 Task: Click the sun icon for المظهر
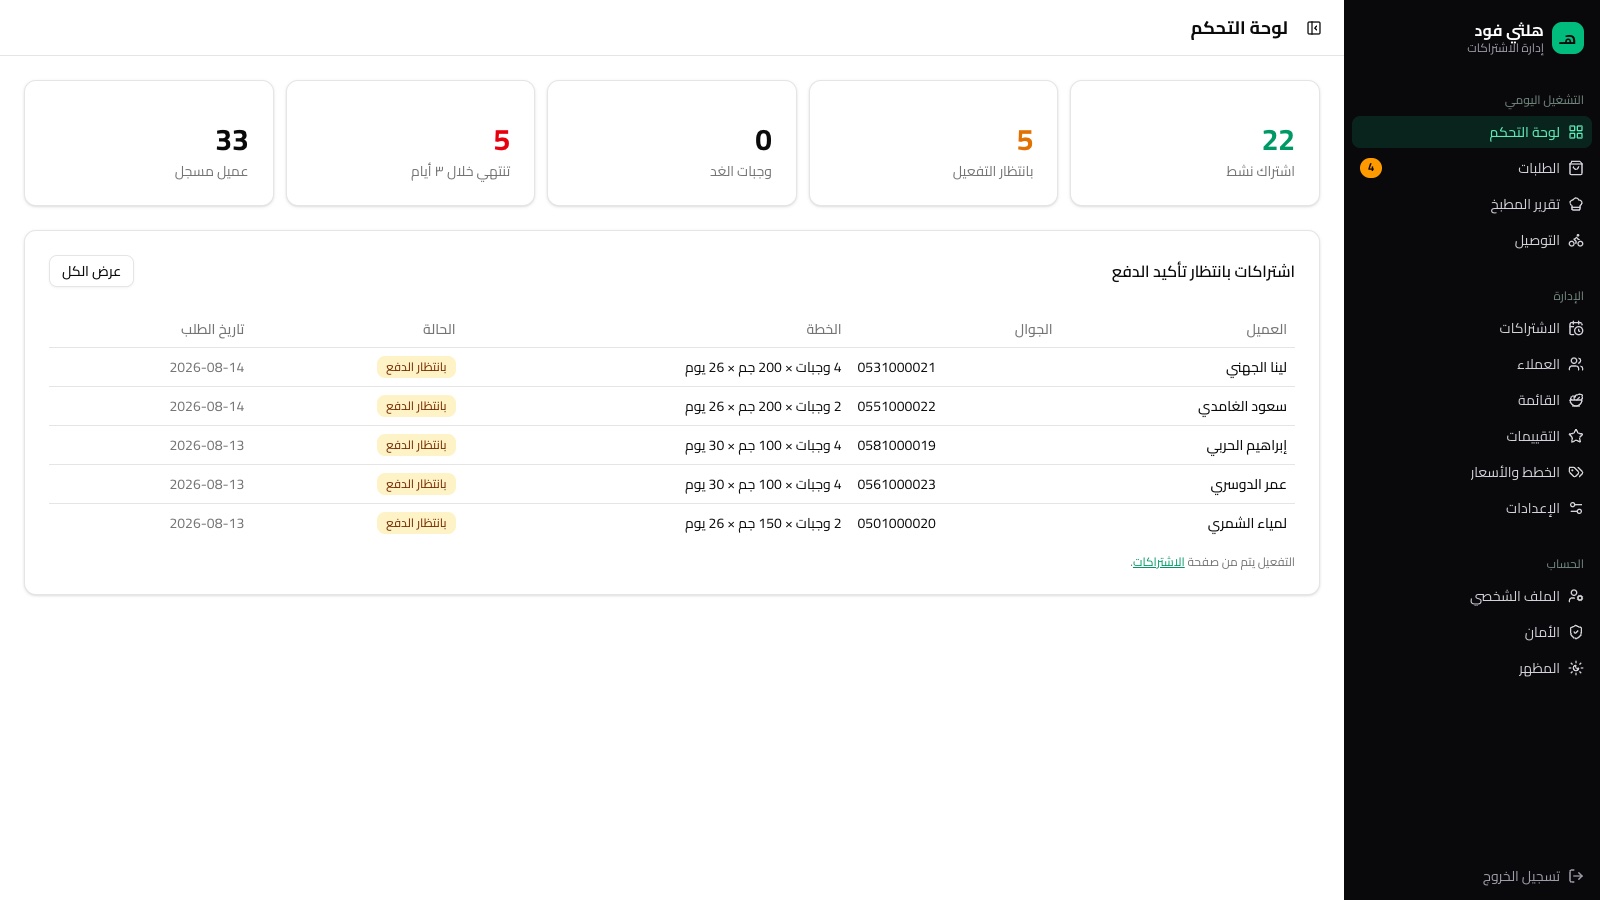1576,668
